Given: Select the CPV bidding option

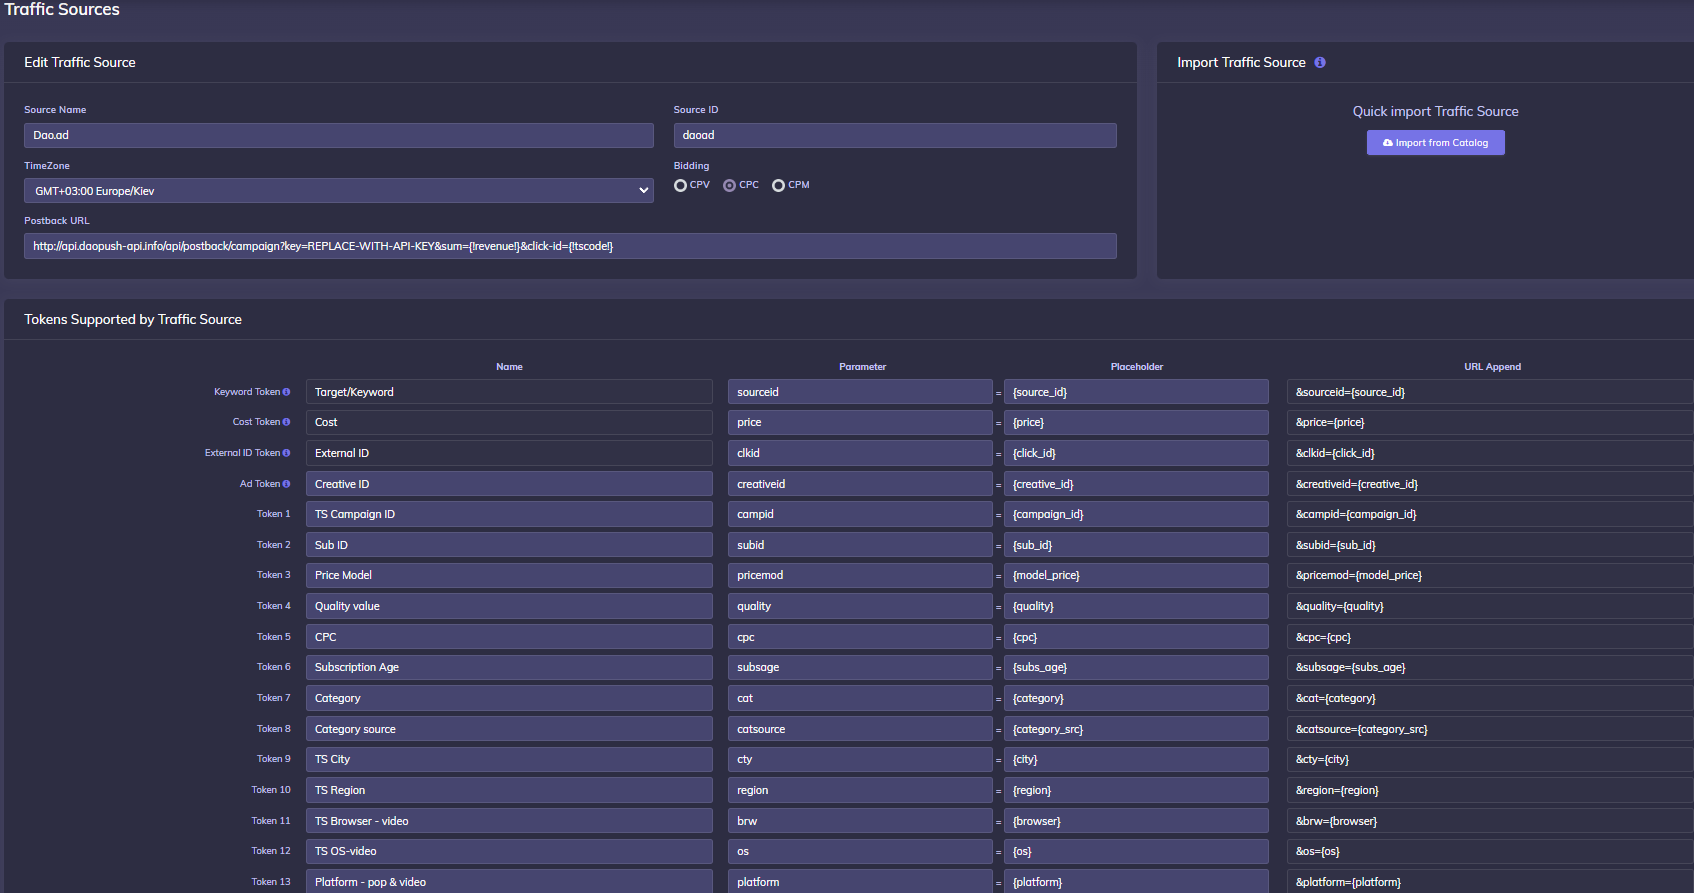Looking at the screenshot, I should point(681,185).
